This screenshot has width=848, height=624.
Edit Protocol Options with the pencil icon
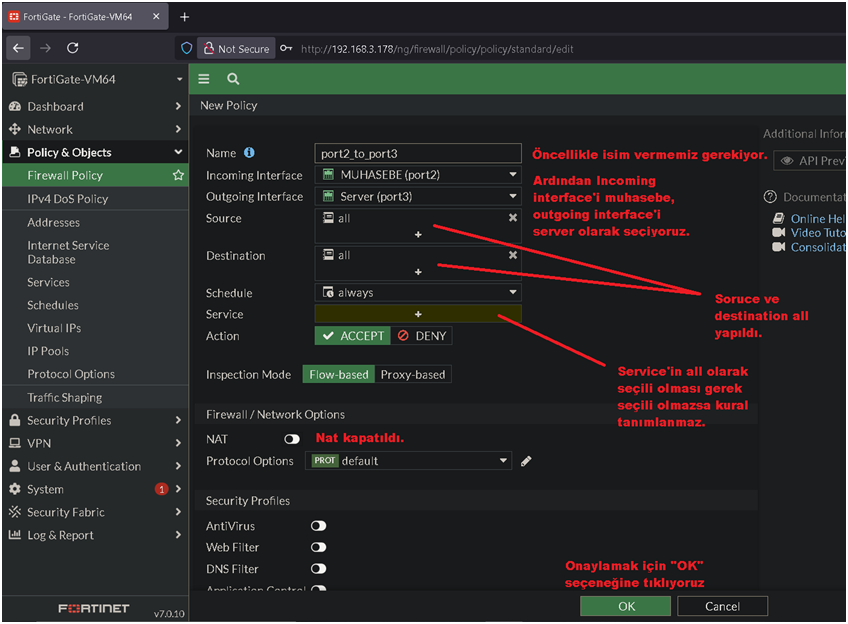point(526,461)
